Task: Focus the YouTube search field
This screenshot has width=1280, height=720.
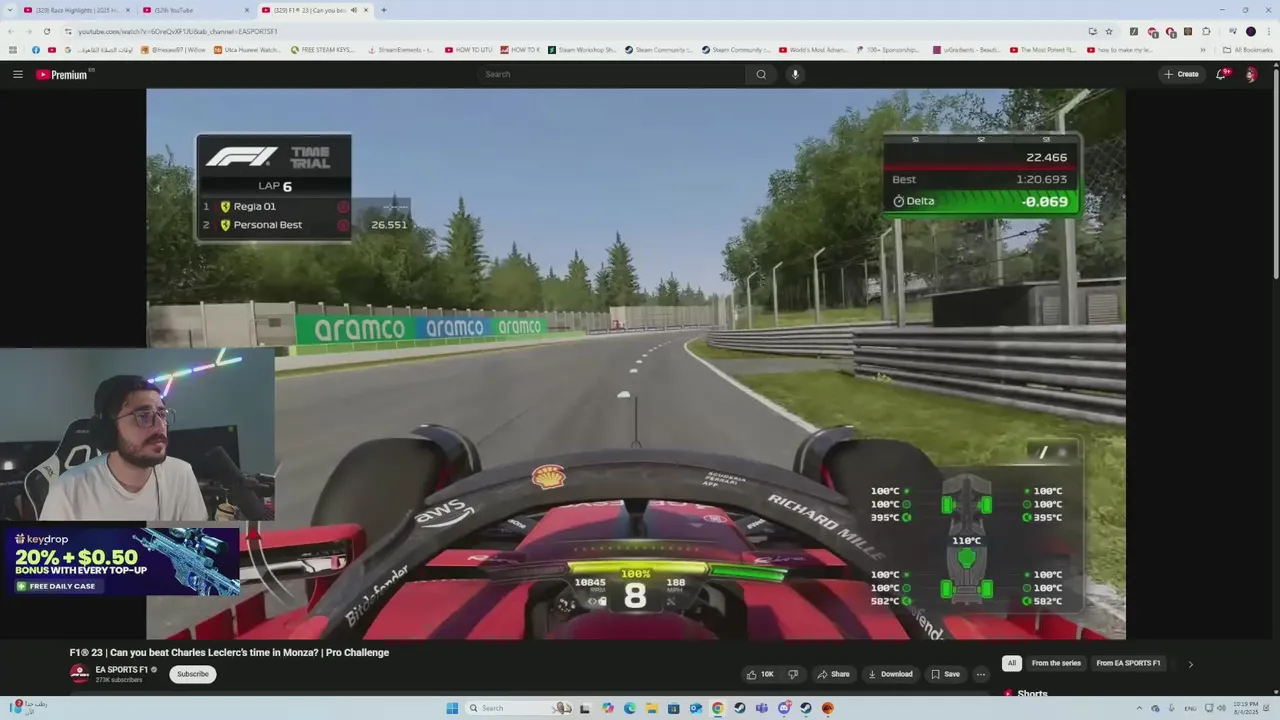Action: point(612,74)
